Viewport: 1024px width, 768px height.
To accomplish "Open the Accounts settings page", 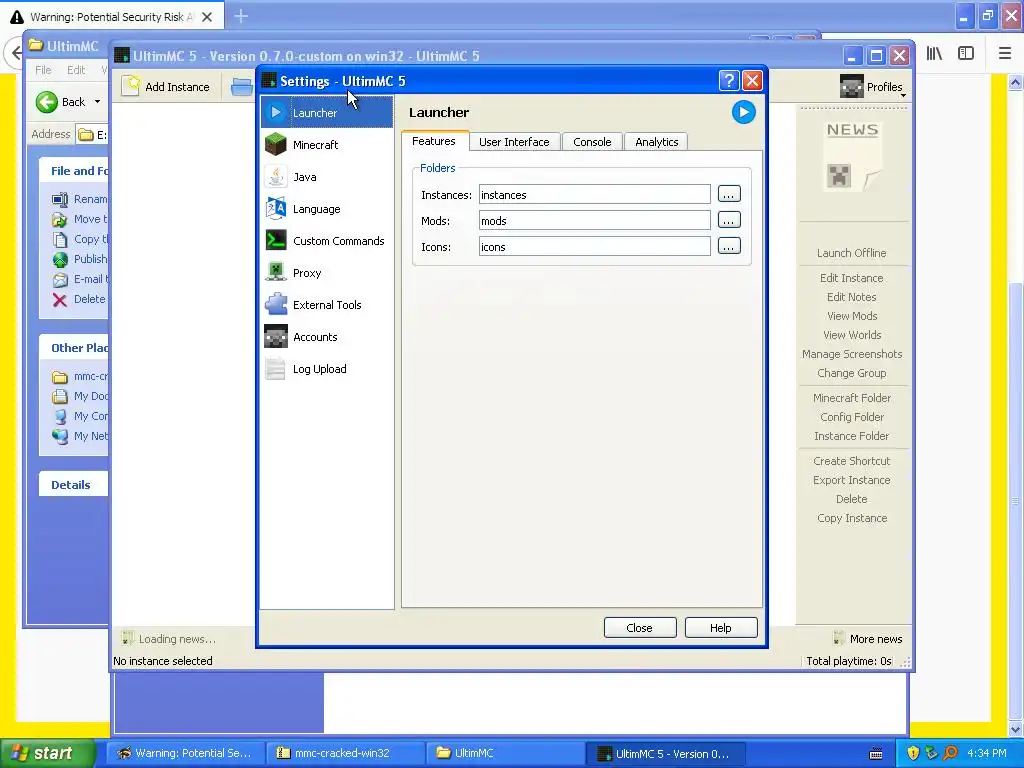I will point(327,336).
